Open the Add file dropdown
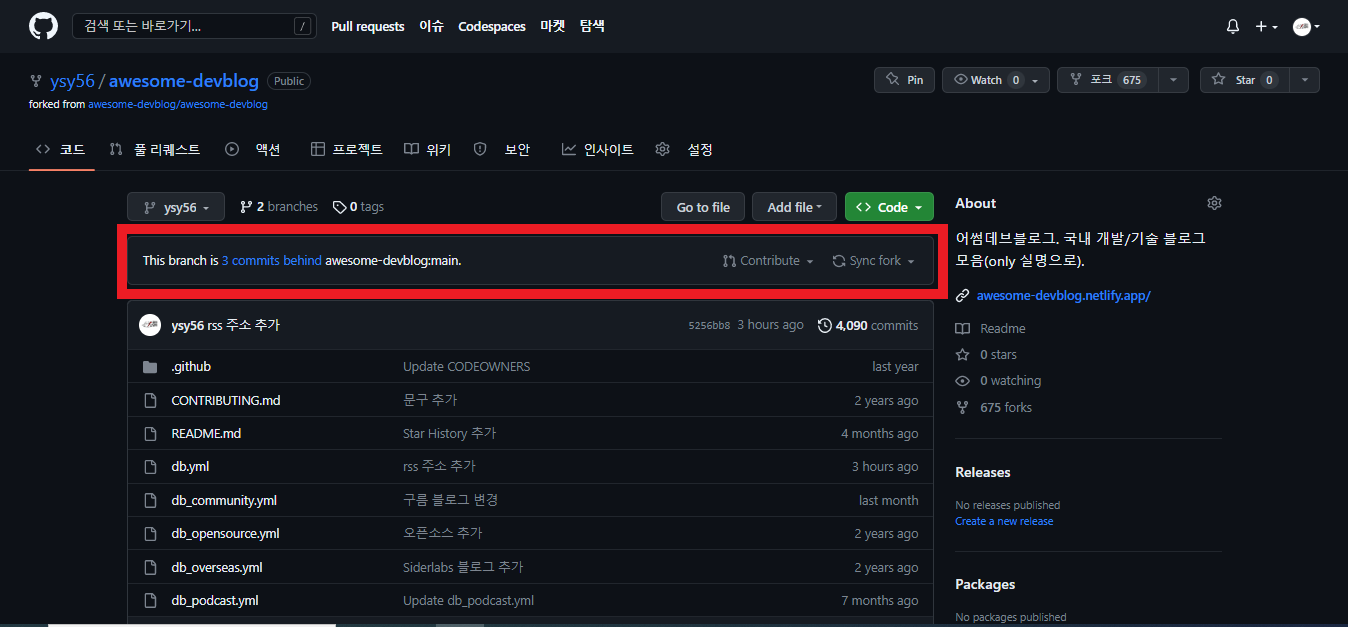Viewport: 1348px width, 627px height. click(x=794, y=207)
